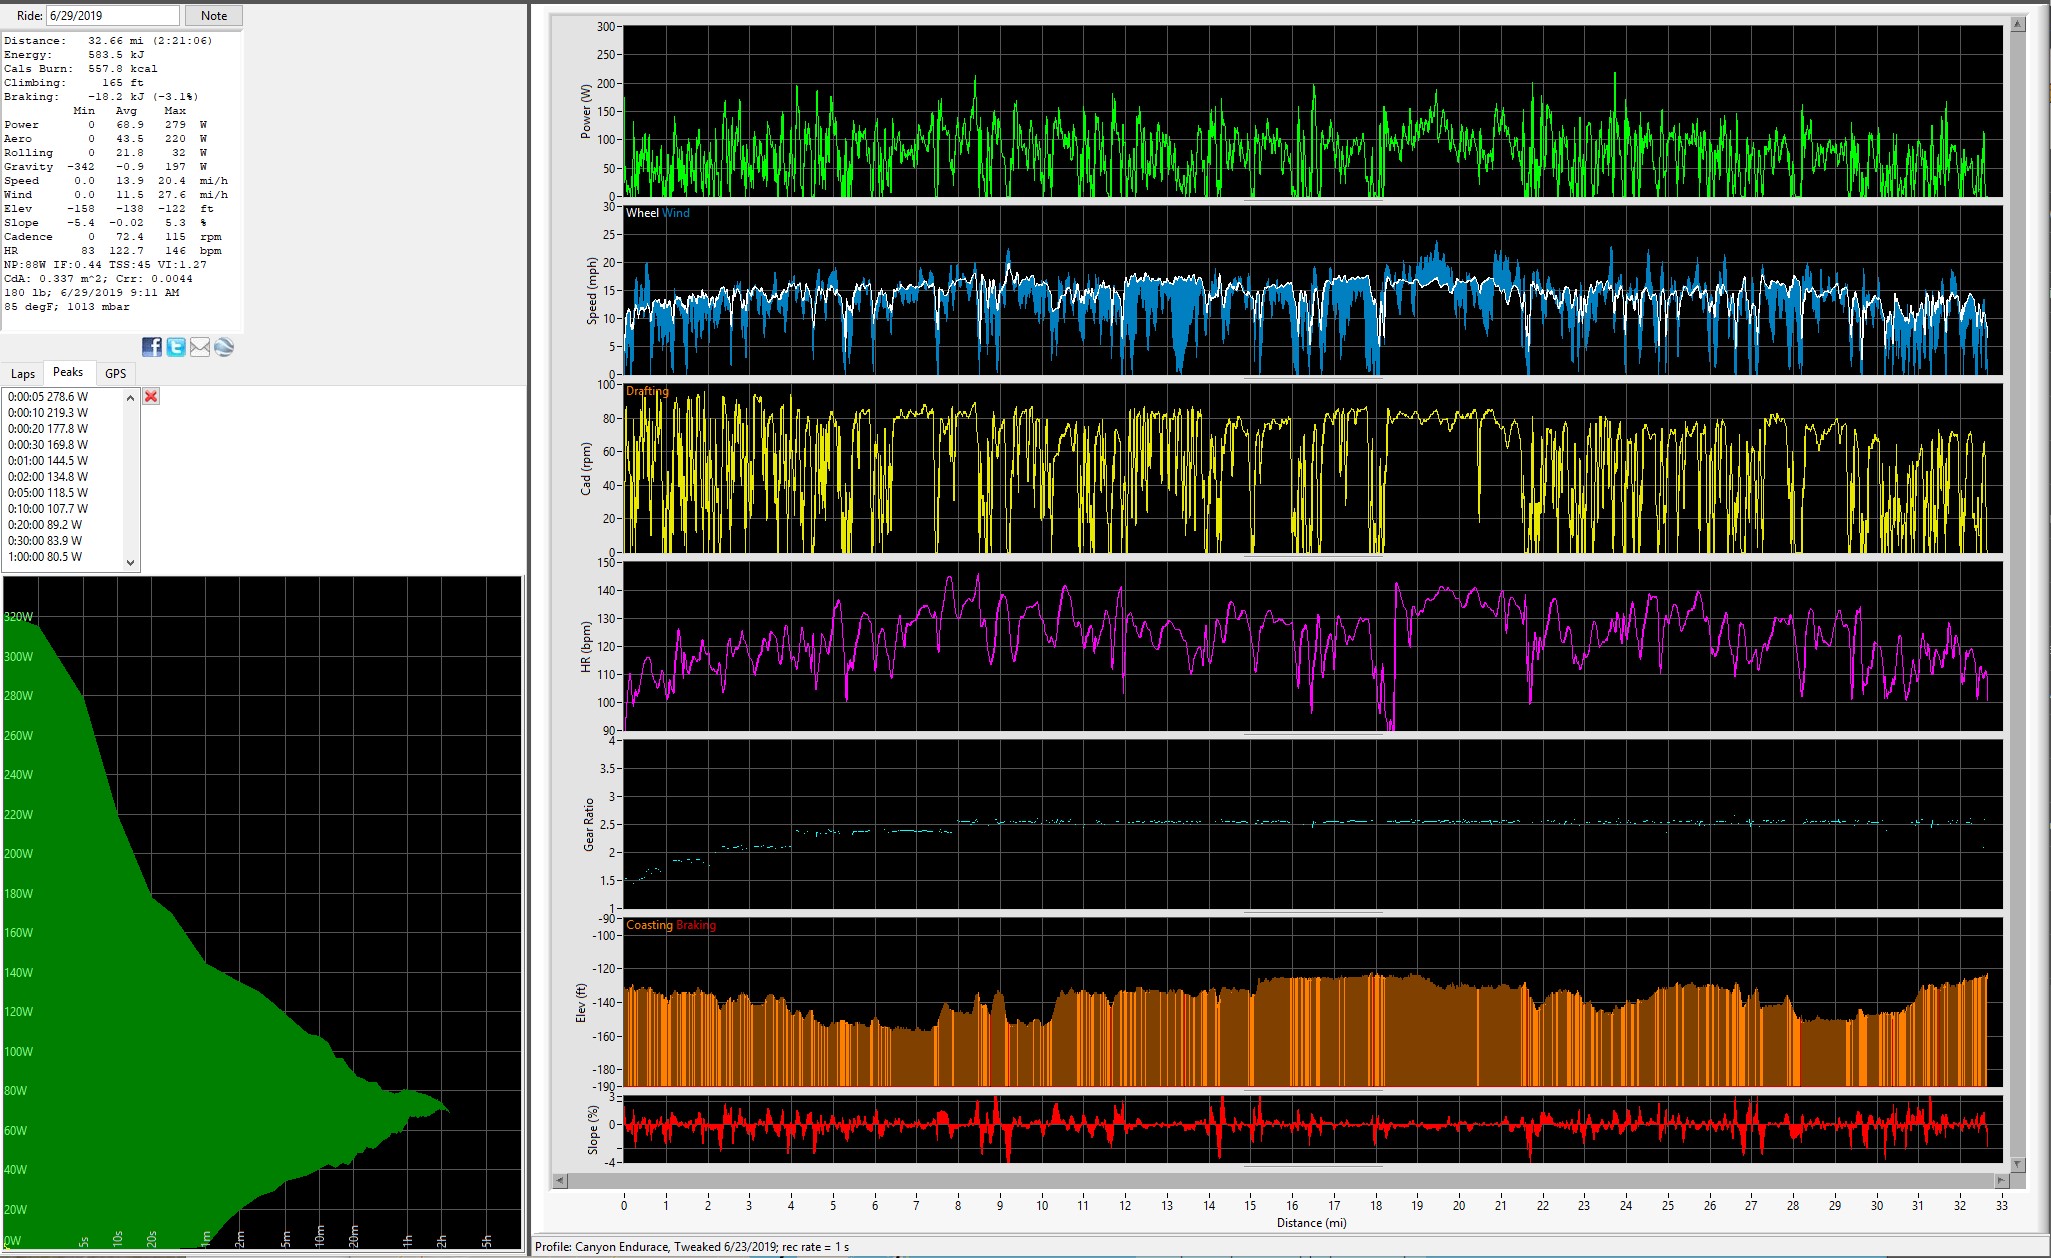Email the ride using envelope icon

pyautogui.click(x=200, y=347)
